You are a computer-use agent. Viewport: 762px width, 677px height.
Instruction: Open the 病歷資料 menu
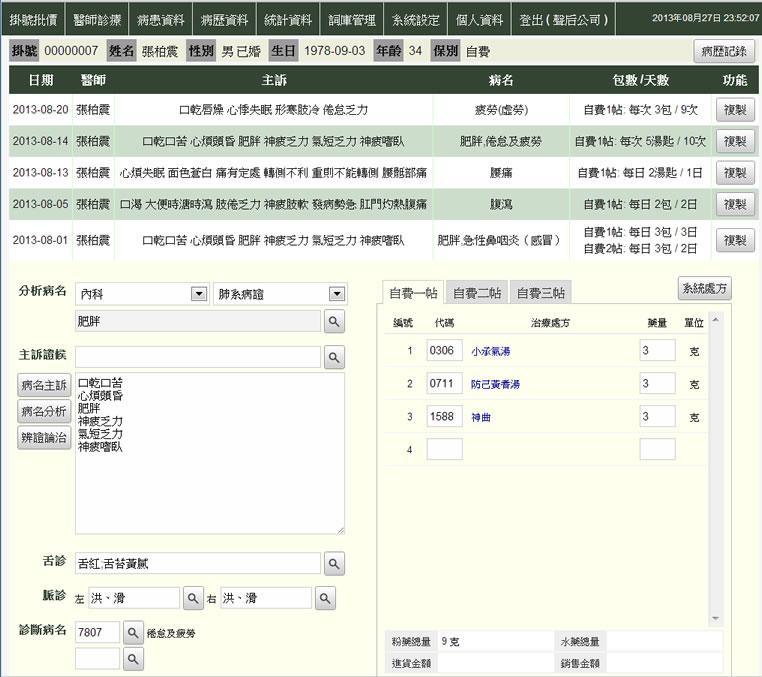pos(224,19)
